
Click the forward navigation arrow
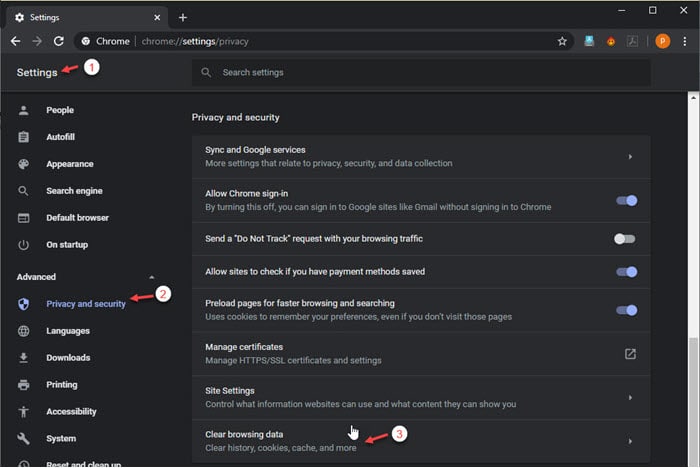point(37,42)
